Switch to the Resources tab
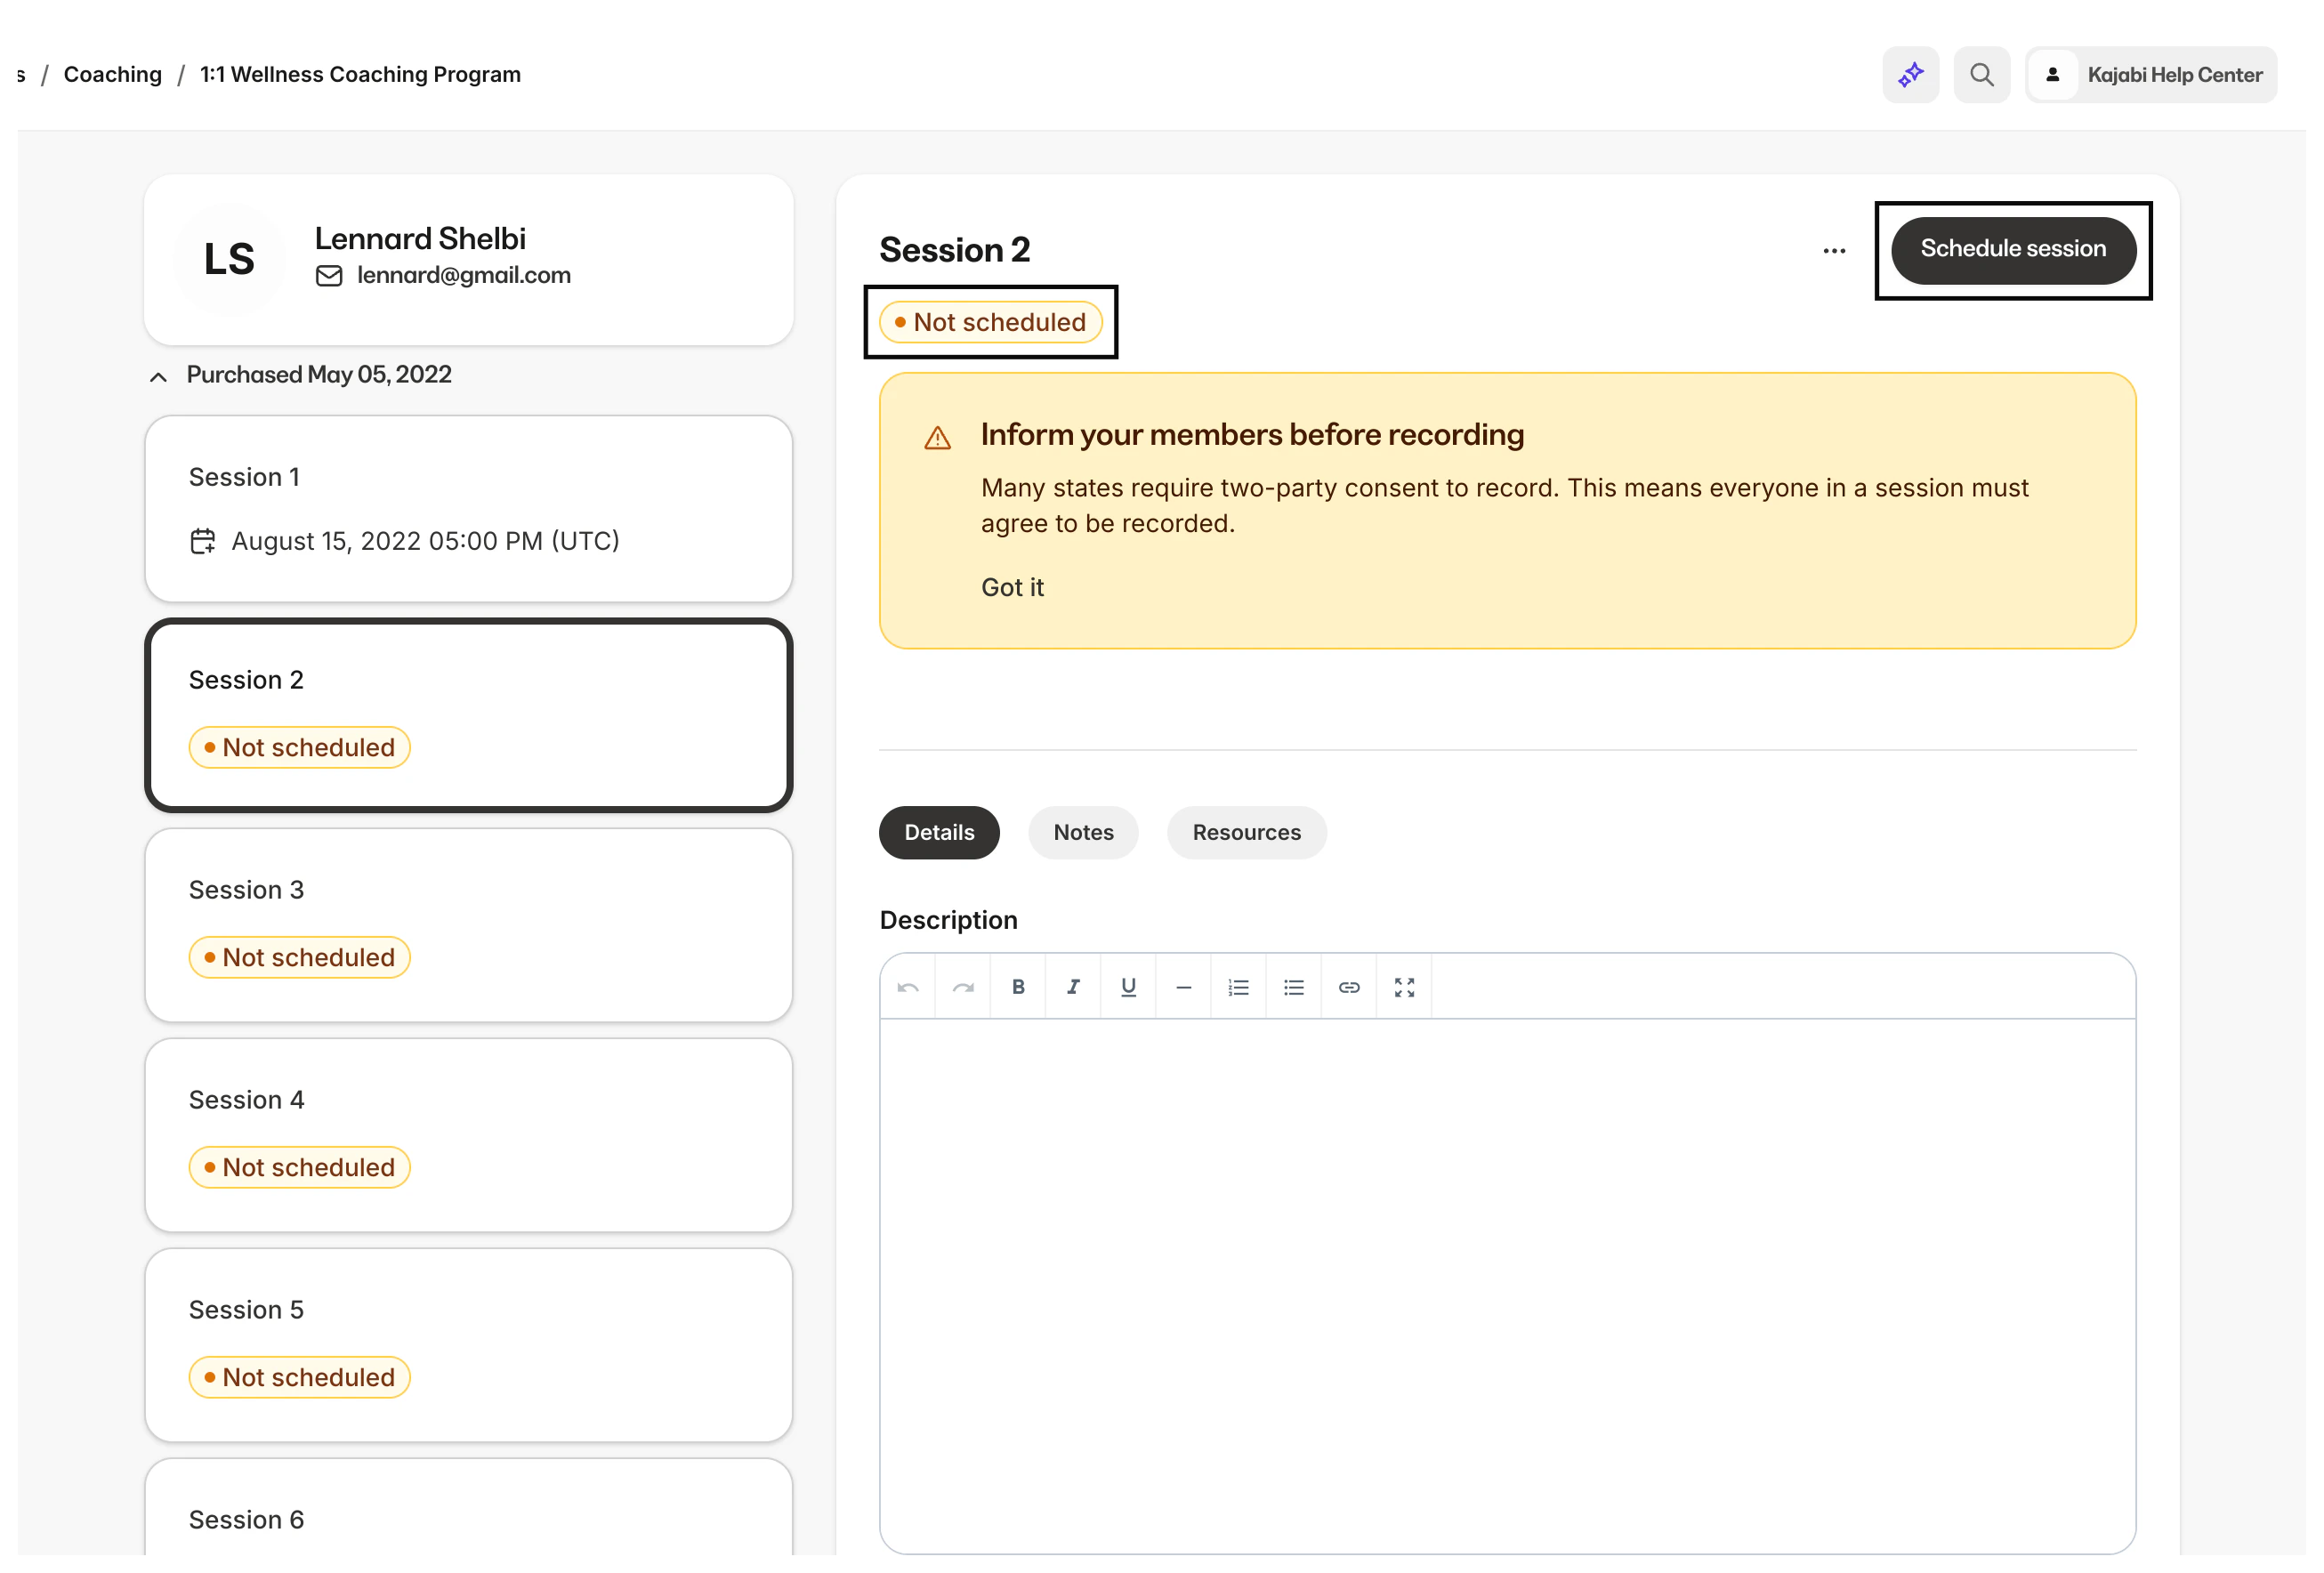Screen dimensions: 2324x1573 click(1246, 832)
